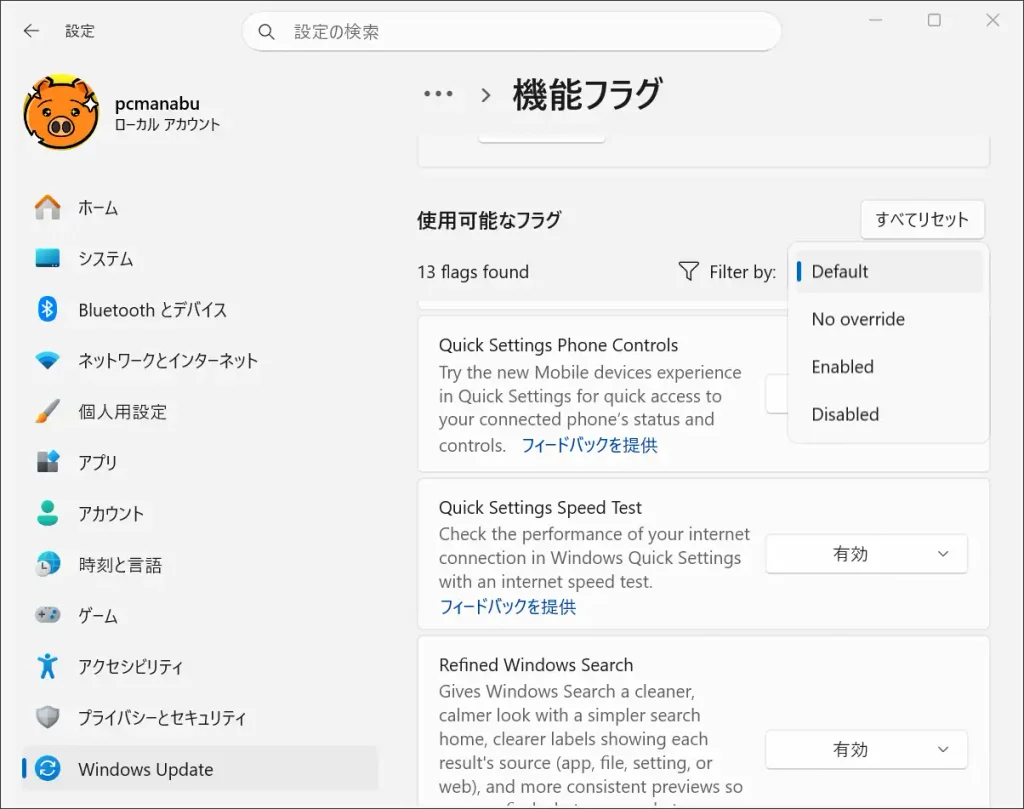Screen dimensions: 1024x809
Task: Click the pcmanabu account name
Action: tap(157, 103)
